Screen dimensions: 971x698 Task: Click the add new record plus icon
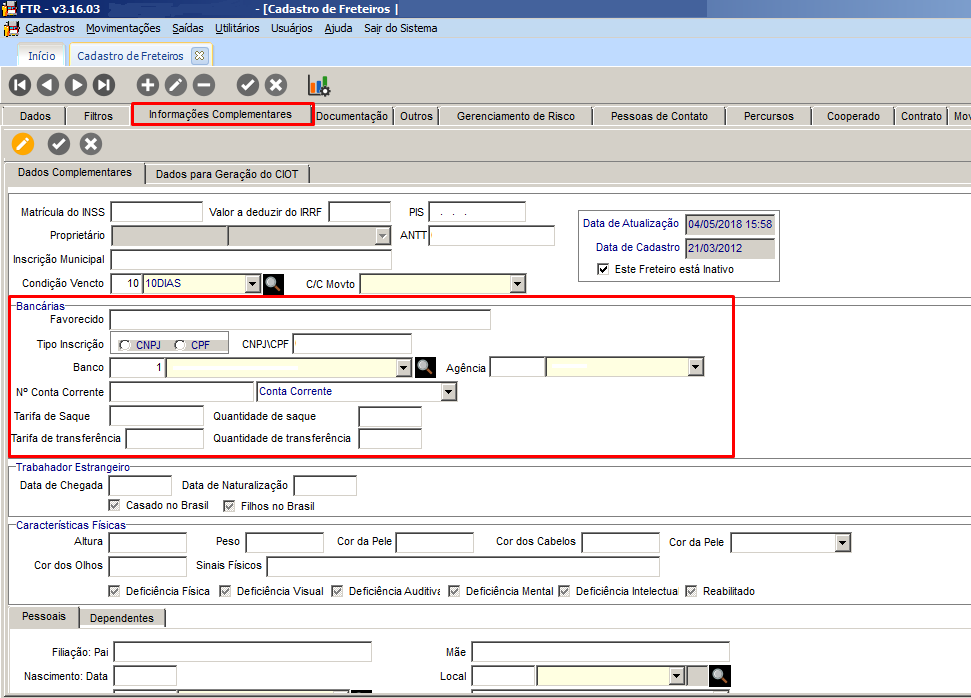(x=147, y=85)
